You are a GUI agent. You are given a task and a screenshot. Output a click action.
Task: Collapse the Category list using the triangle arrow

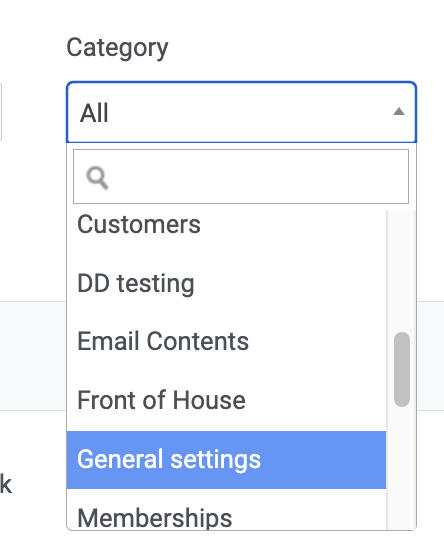coord(399,112)
